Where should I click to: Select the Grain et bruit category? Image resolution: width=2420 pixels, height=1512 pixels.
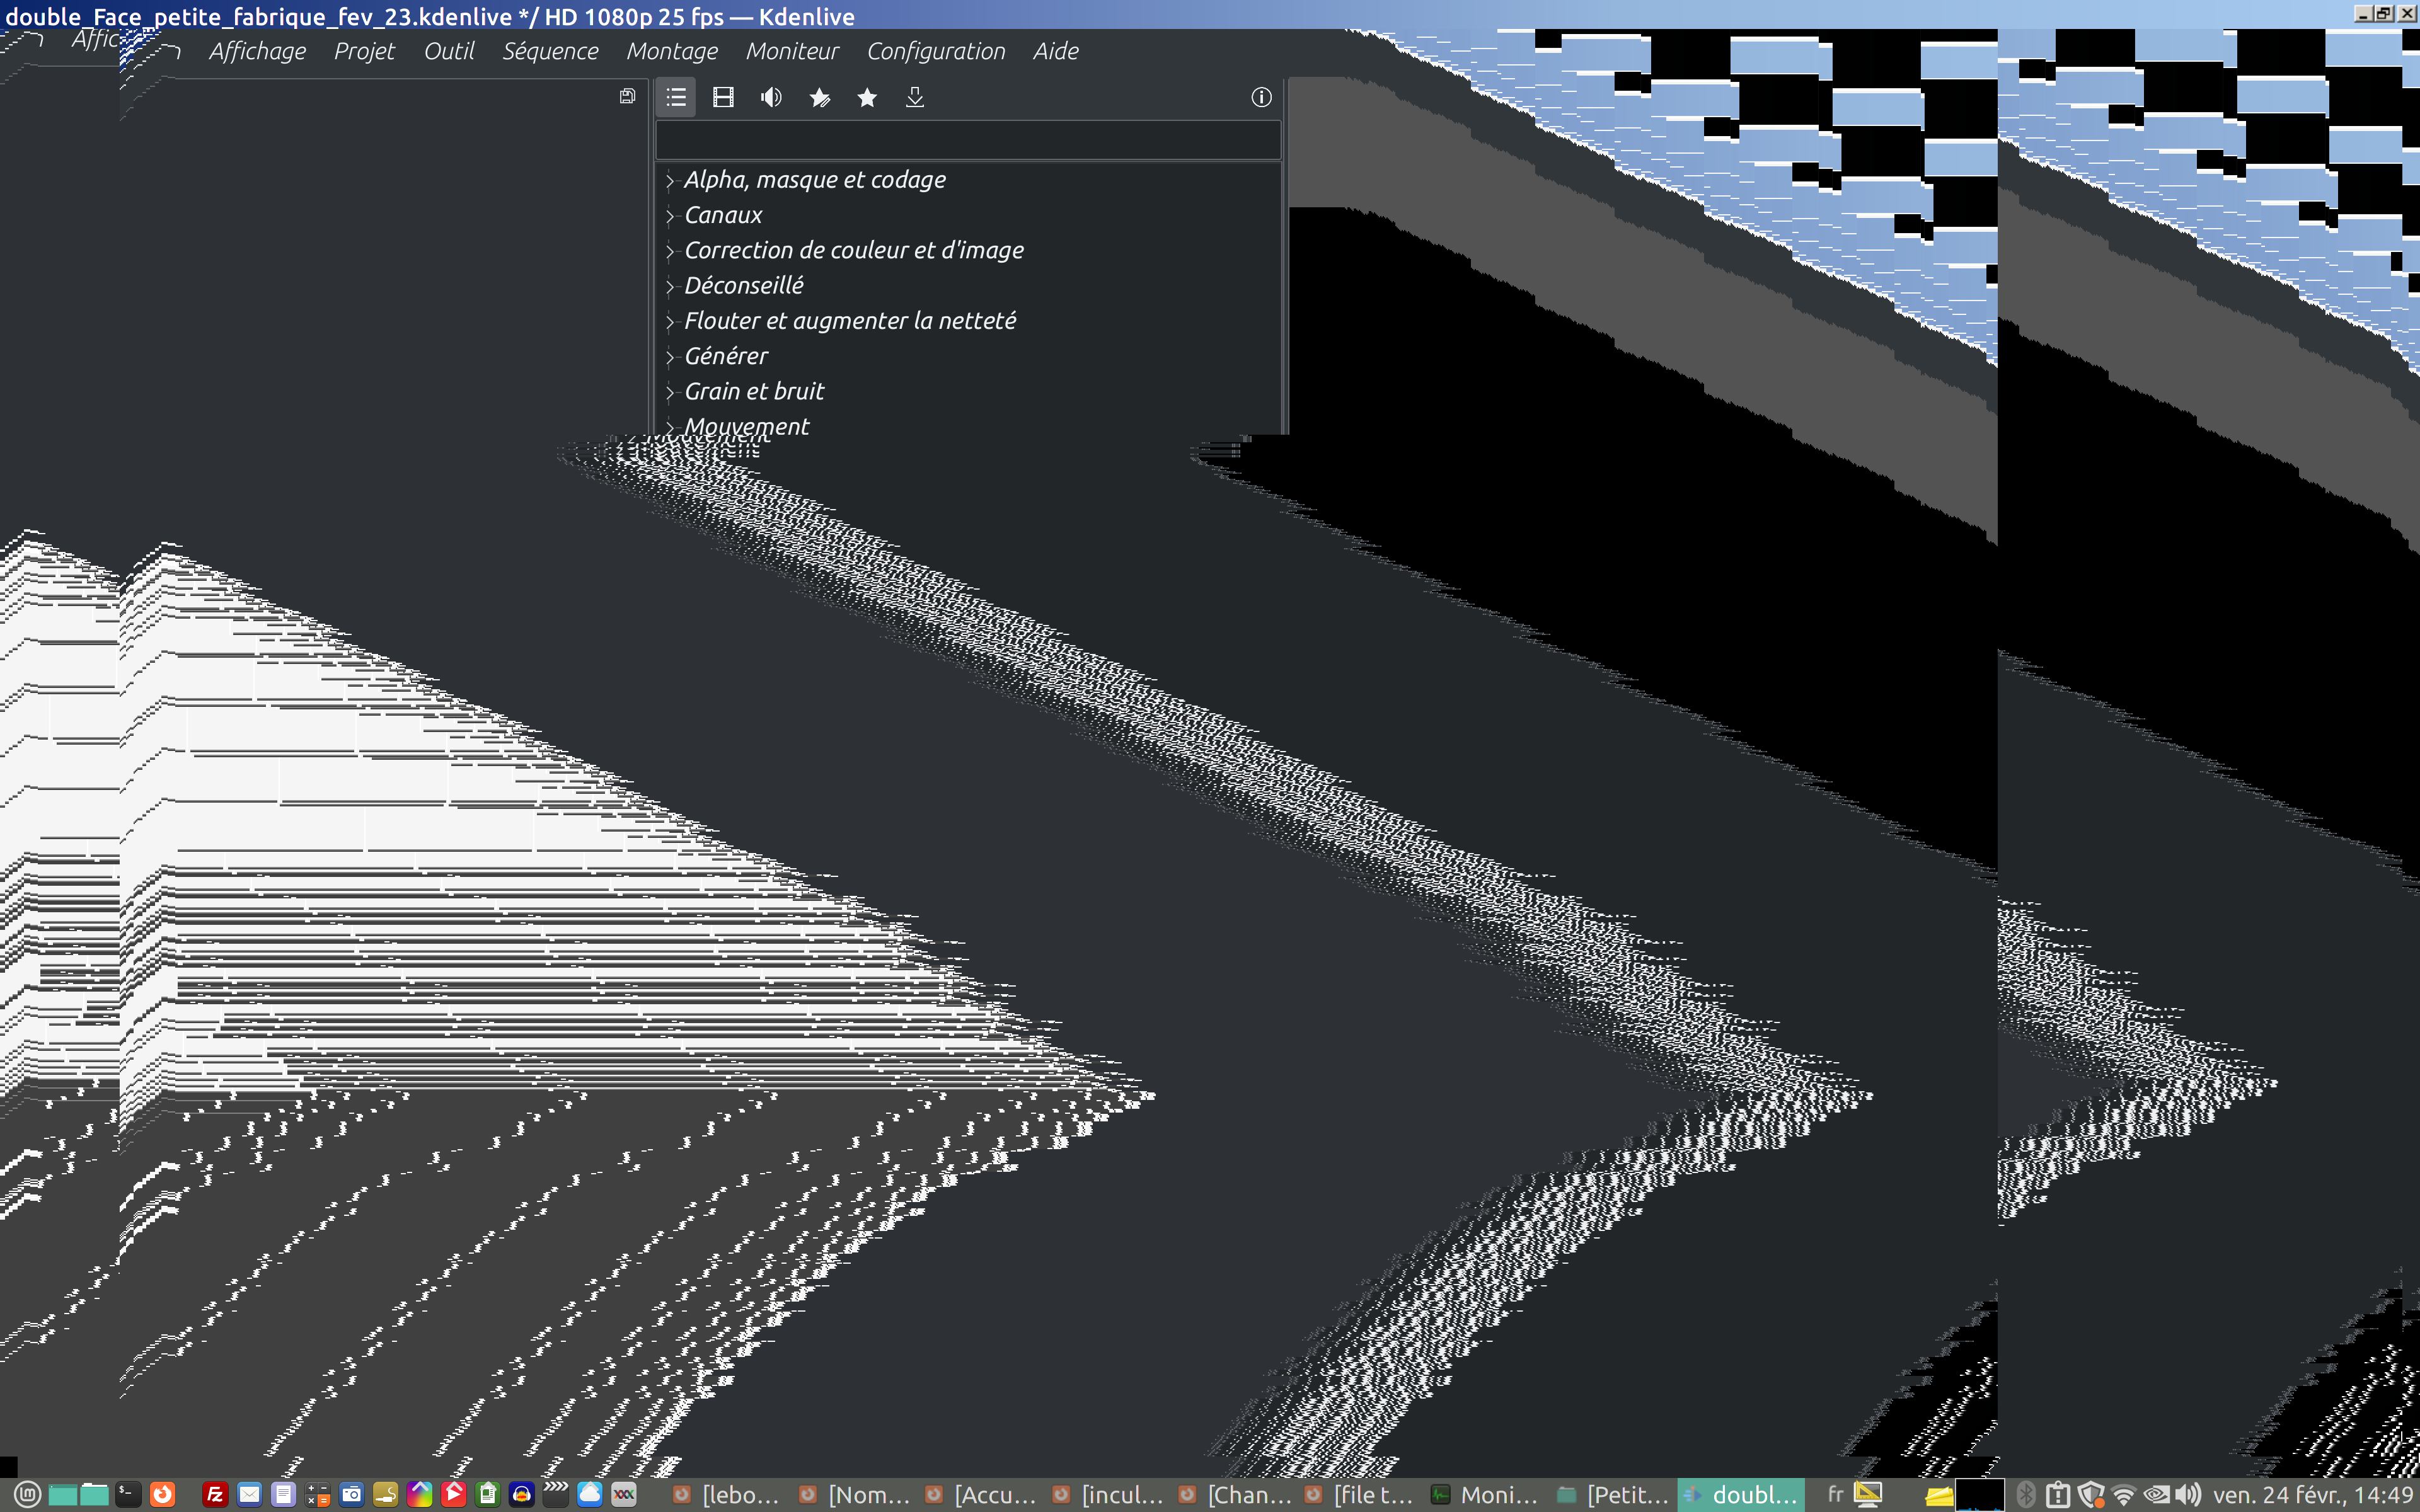click(753, 391)
